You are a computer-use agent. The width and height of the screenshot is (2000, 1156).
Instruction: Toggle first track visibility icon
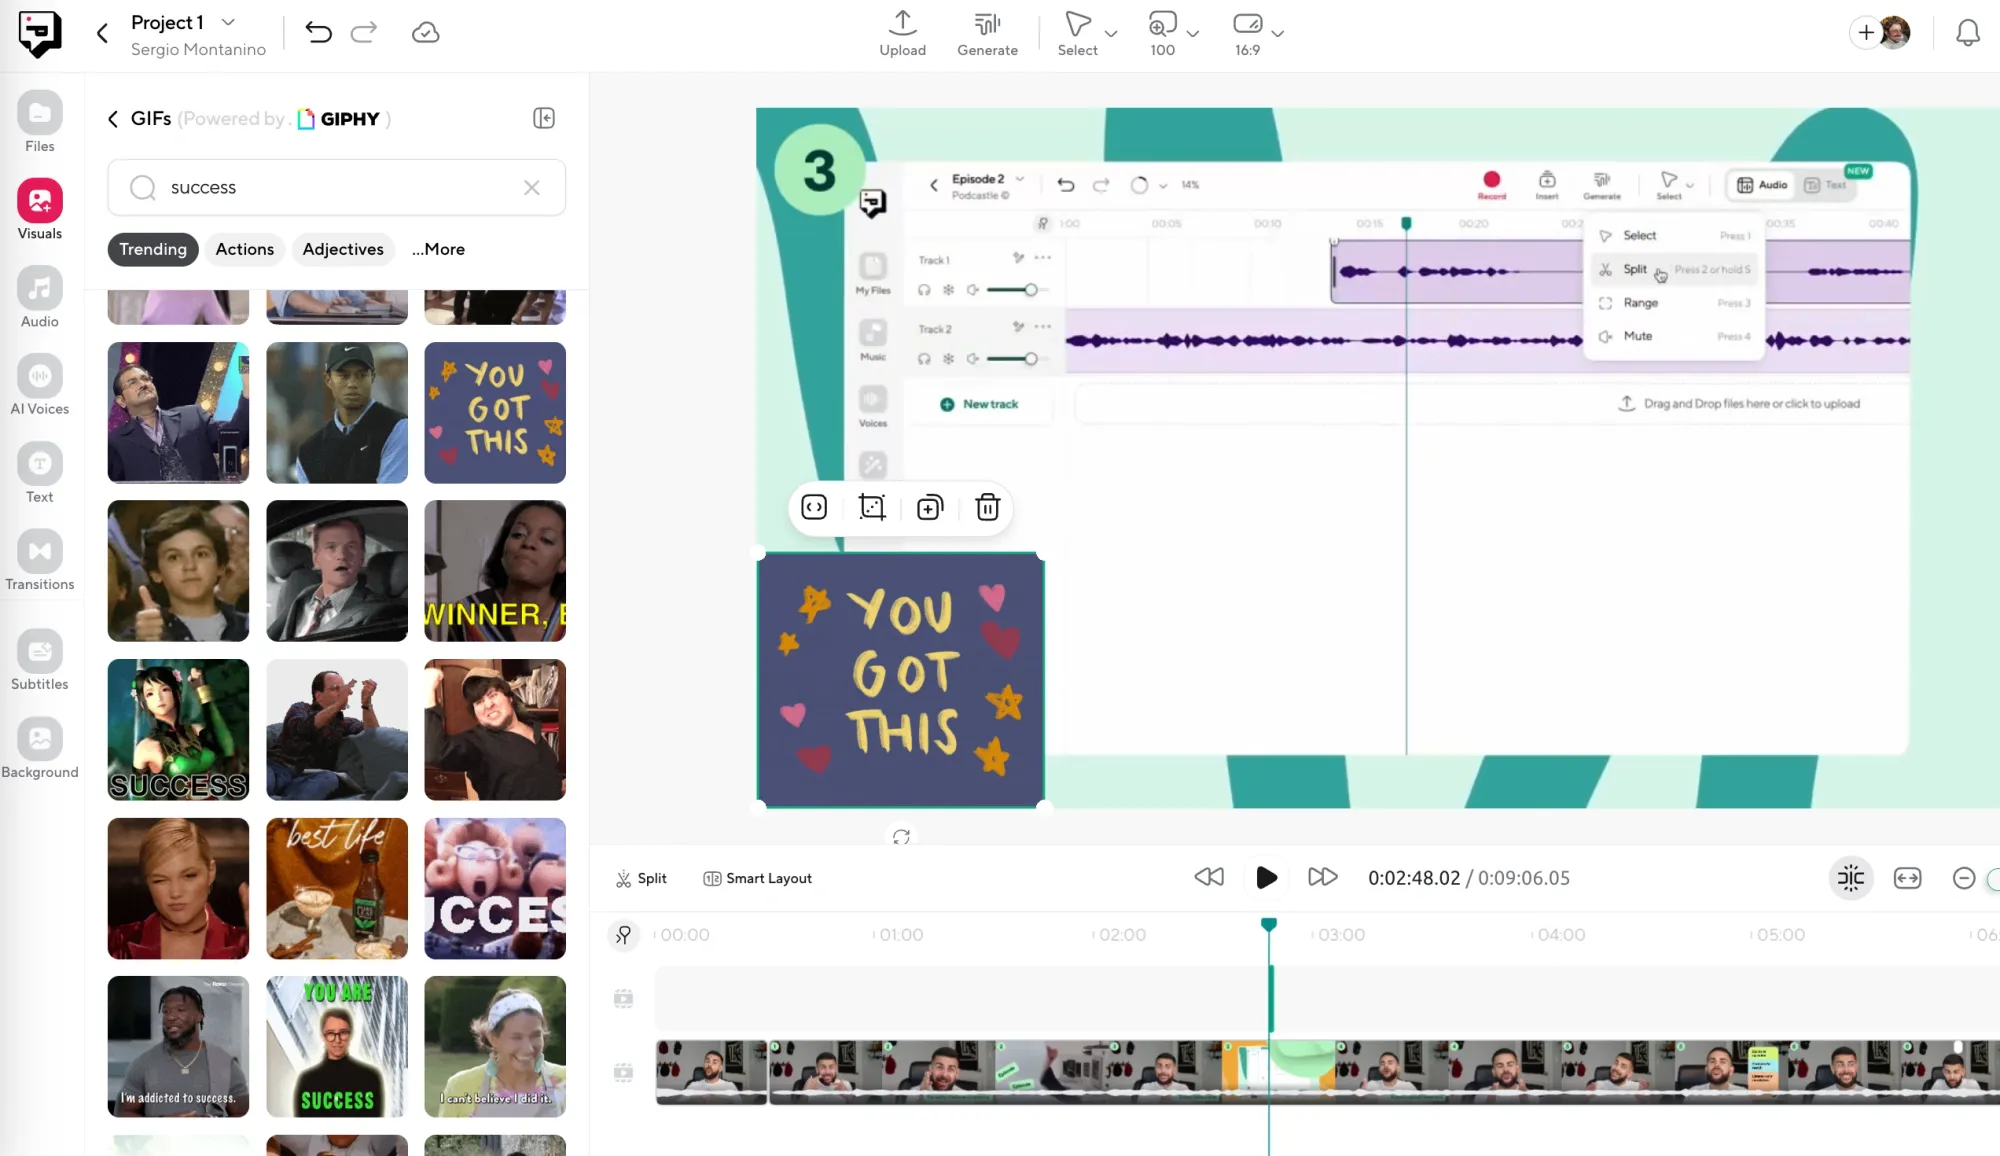pyautogui.click(x=623, y=999)
